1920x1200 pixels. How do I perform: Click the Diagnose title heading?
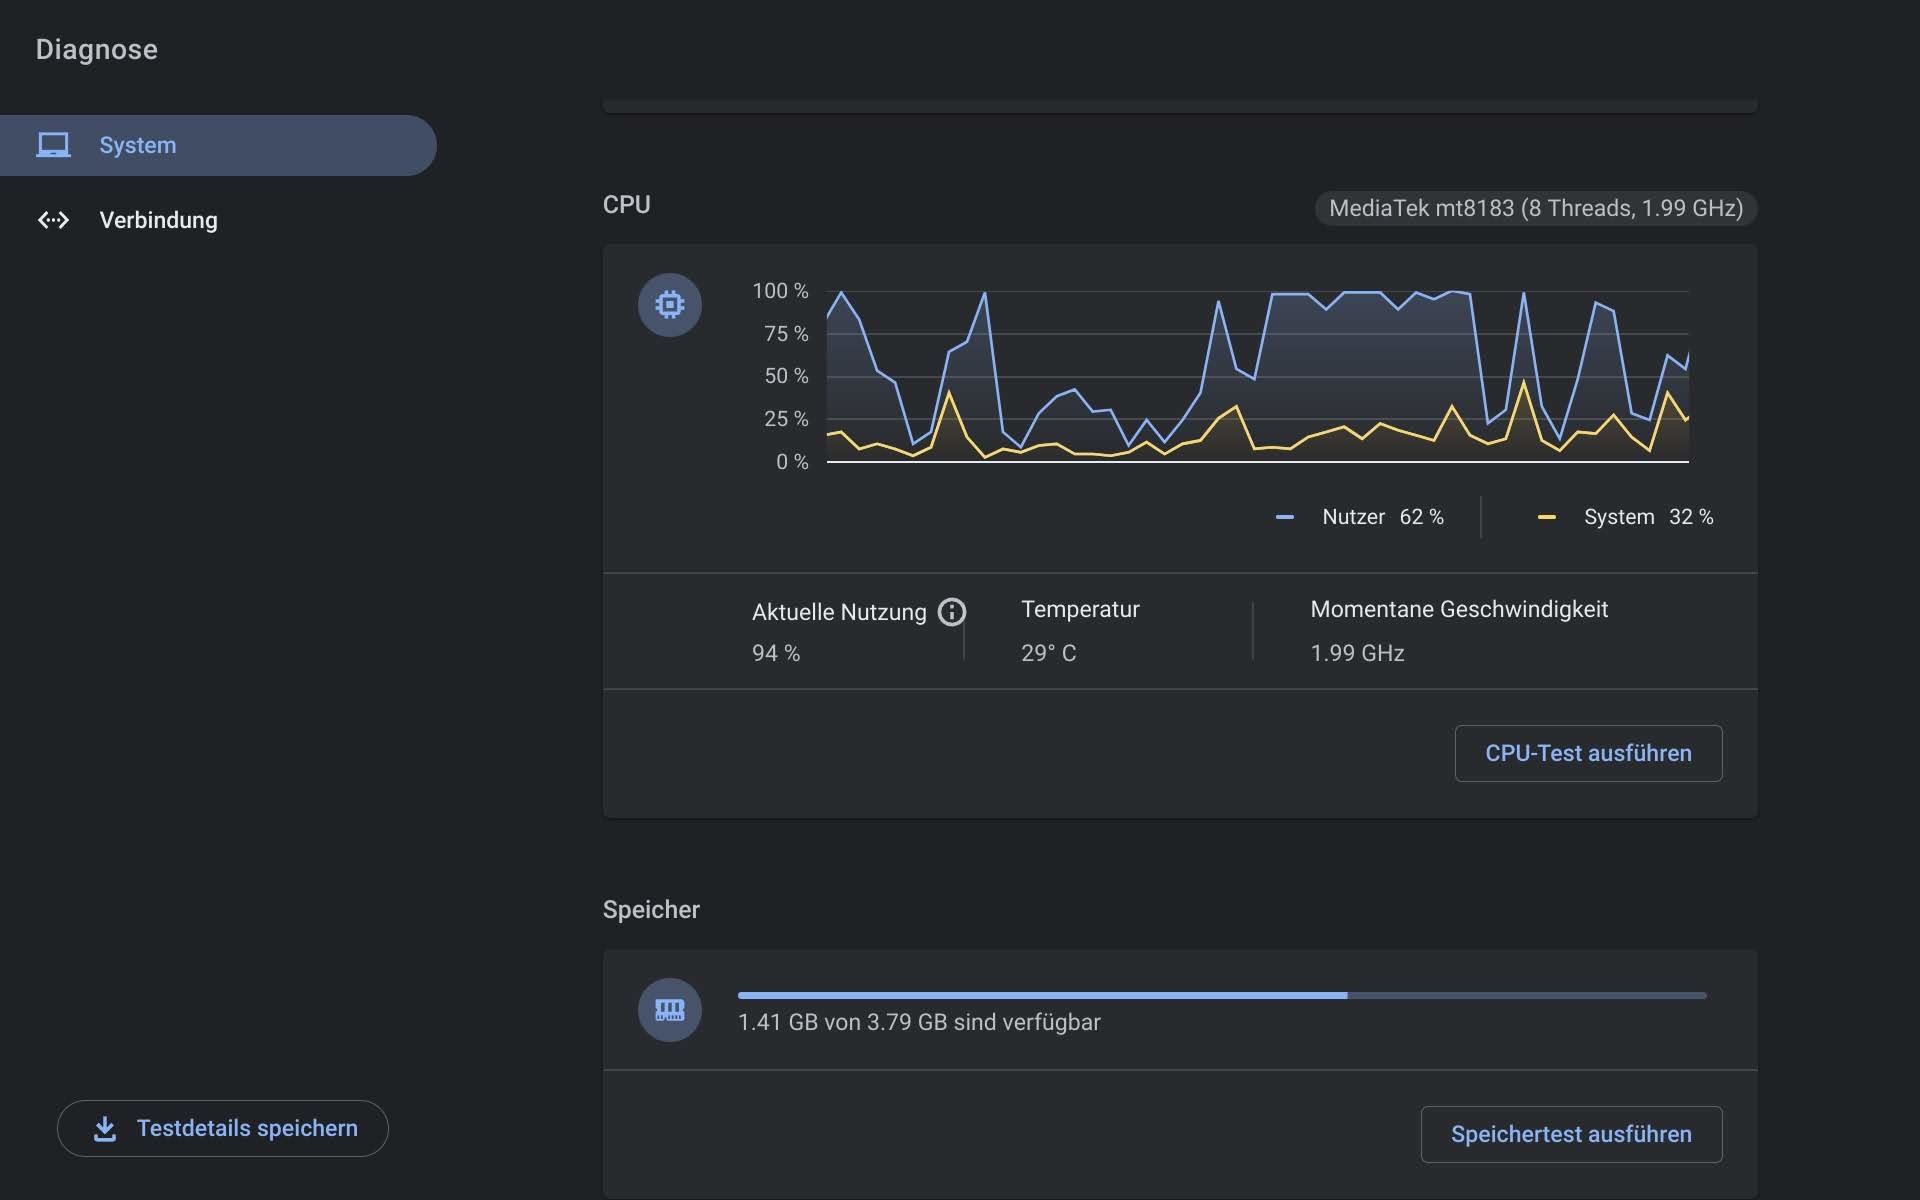point(97,50)
